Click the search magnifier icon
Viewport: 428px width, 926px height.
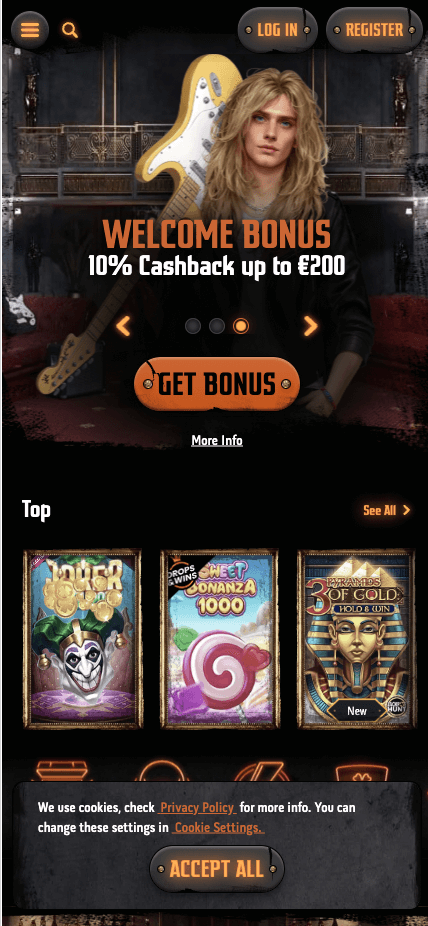(x=70, y=30)
